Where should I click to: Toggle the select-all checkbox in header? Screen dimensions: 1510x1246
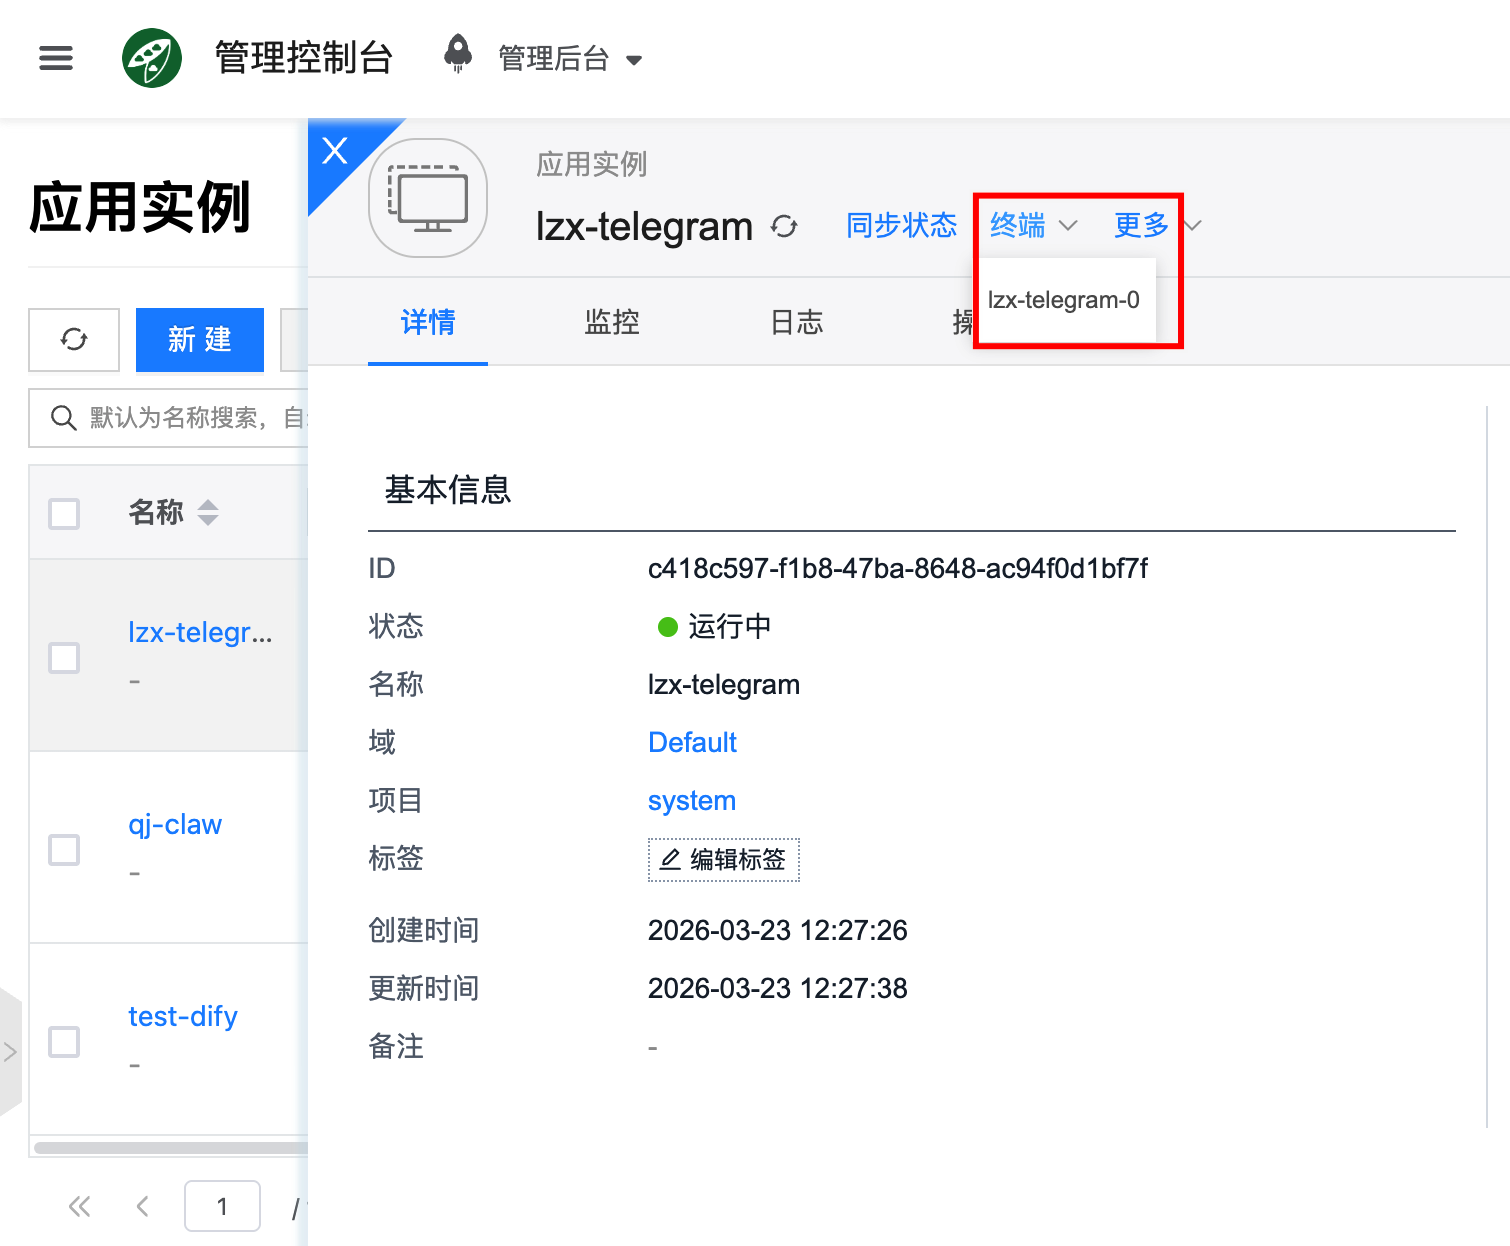(x=65, y=513)
